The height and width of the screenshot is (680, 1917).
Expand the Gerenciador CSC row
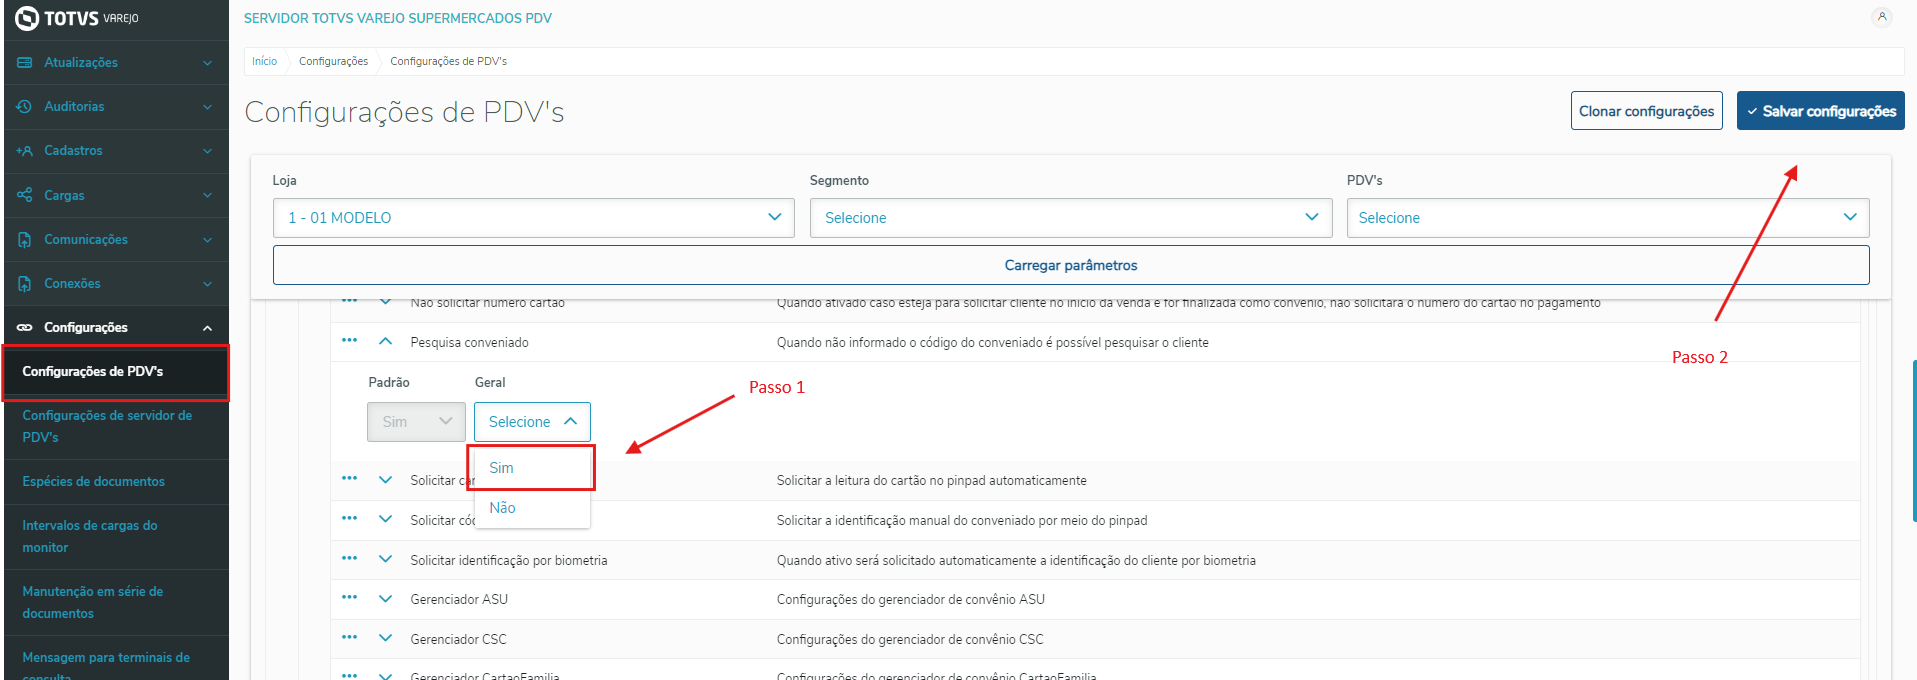(x=385, y=638)
